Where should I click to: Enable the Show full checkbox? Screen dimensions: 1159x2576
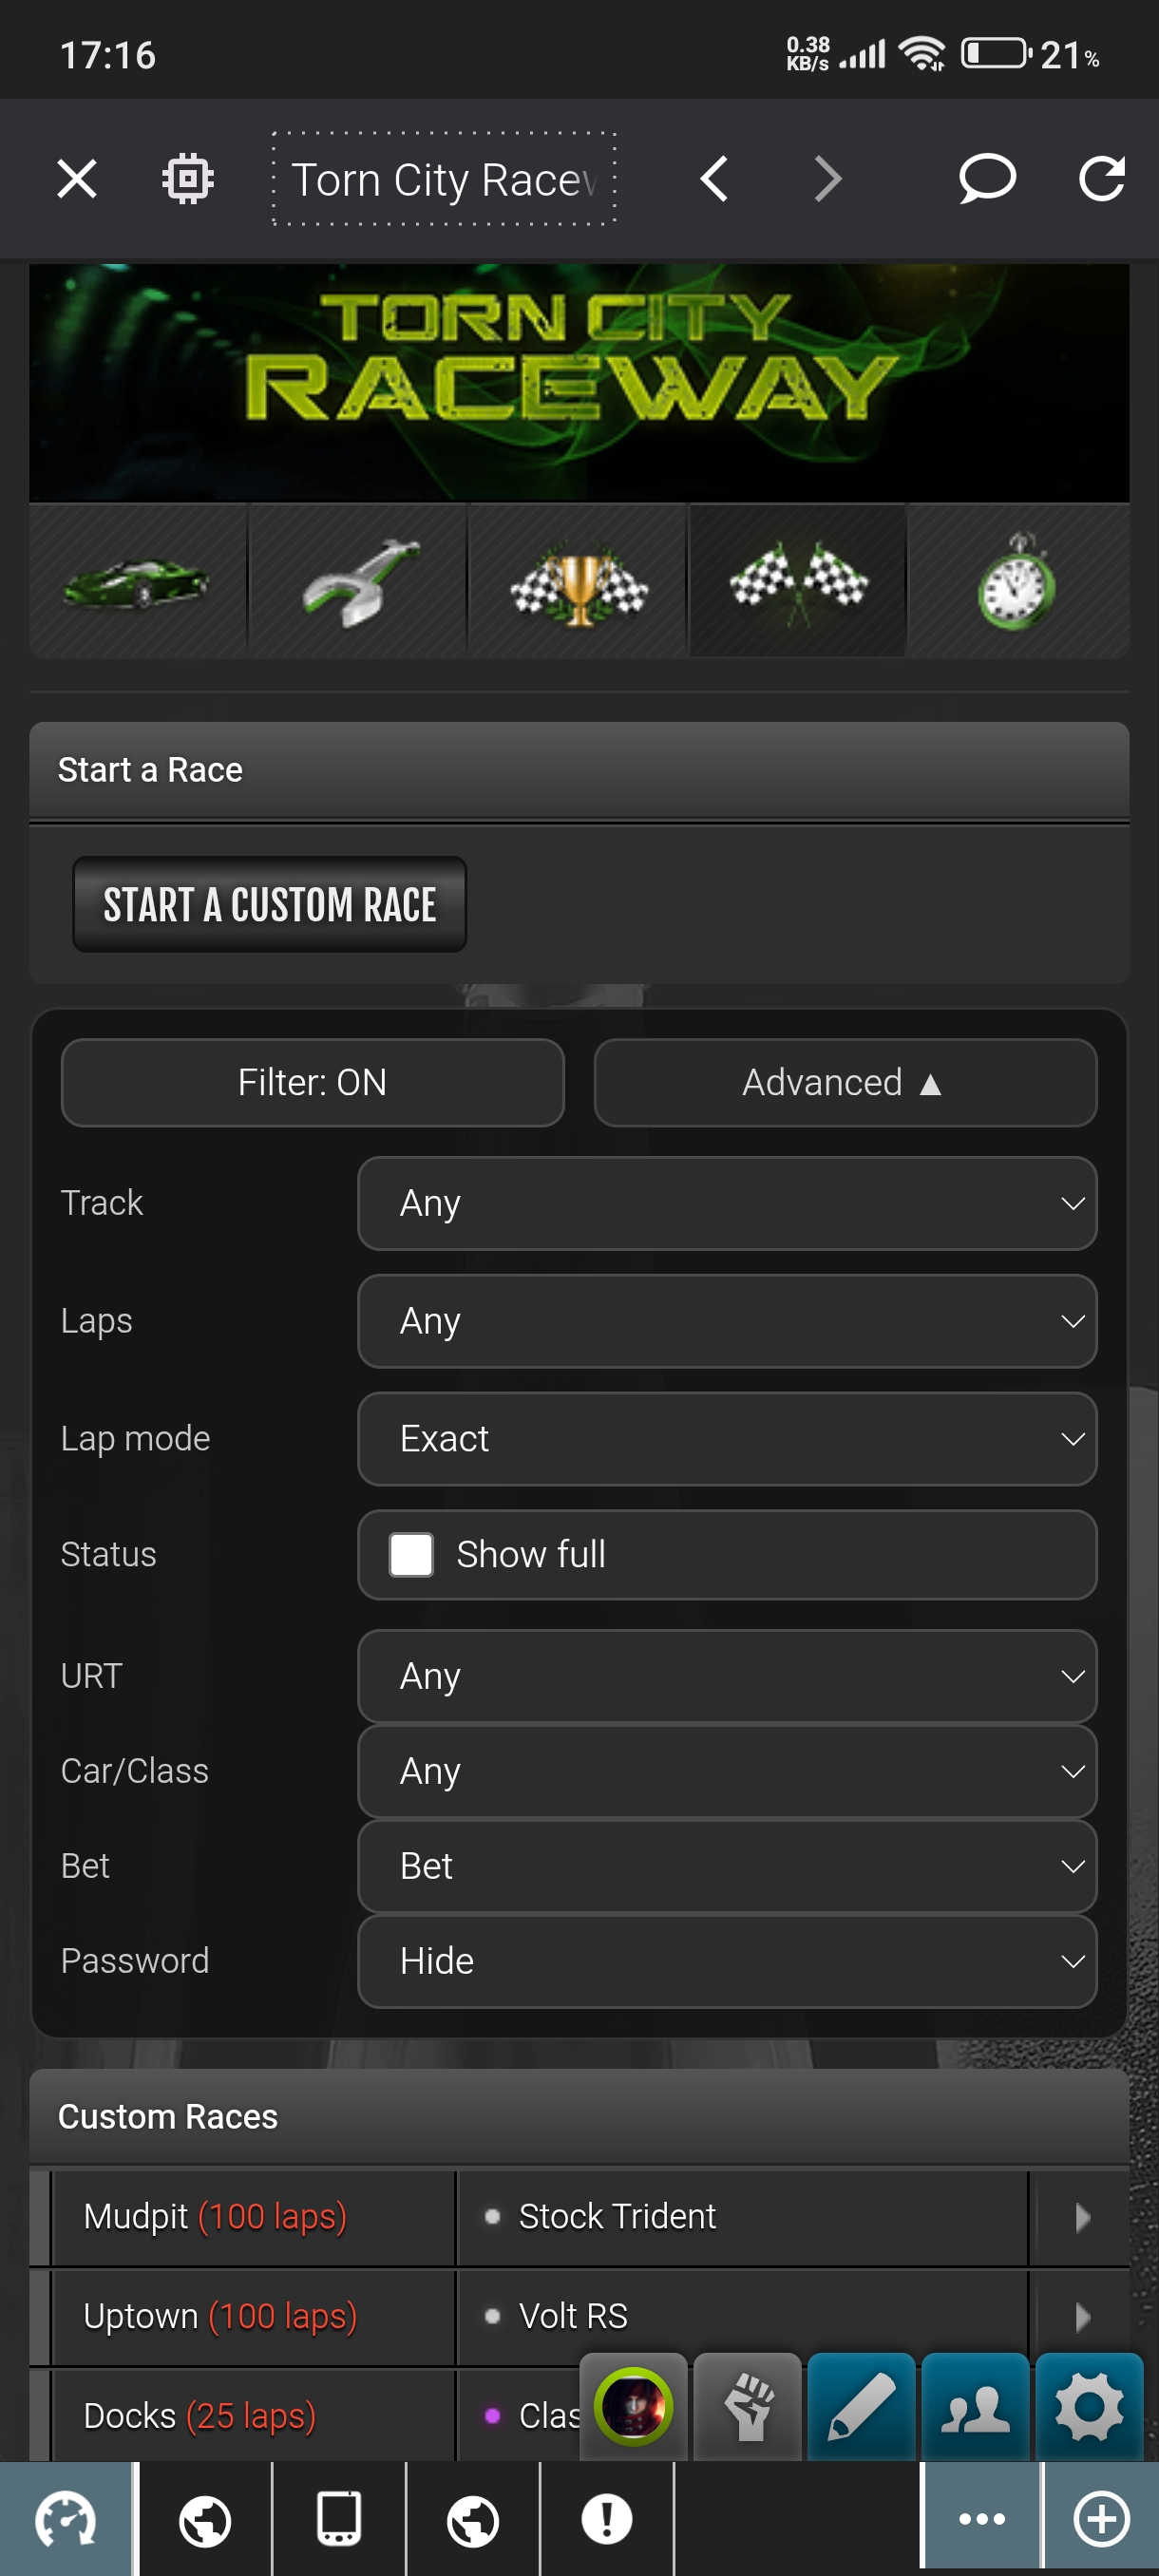tap(411, 1555)
